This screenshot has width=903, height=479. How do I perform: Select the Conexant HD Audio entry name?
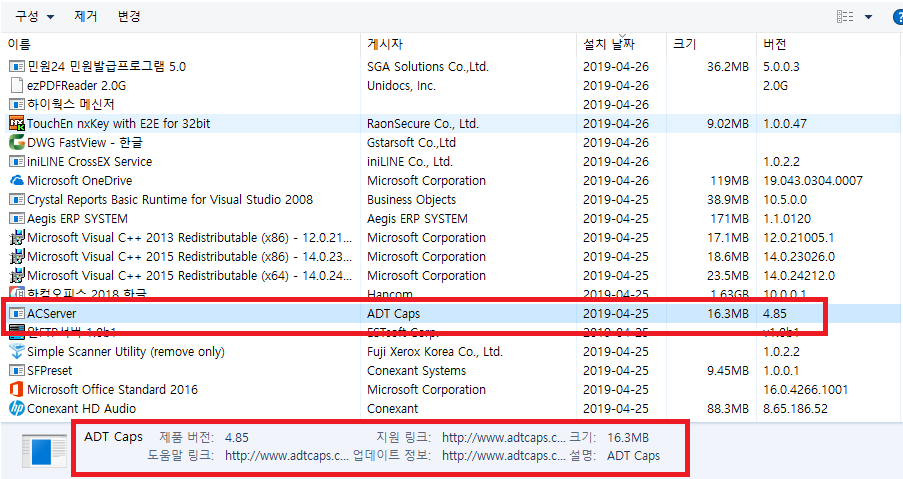coord(81,409)
